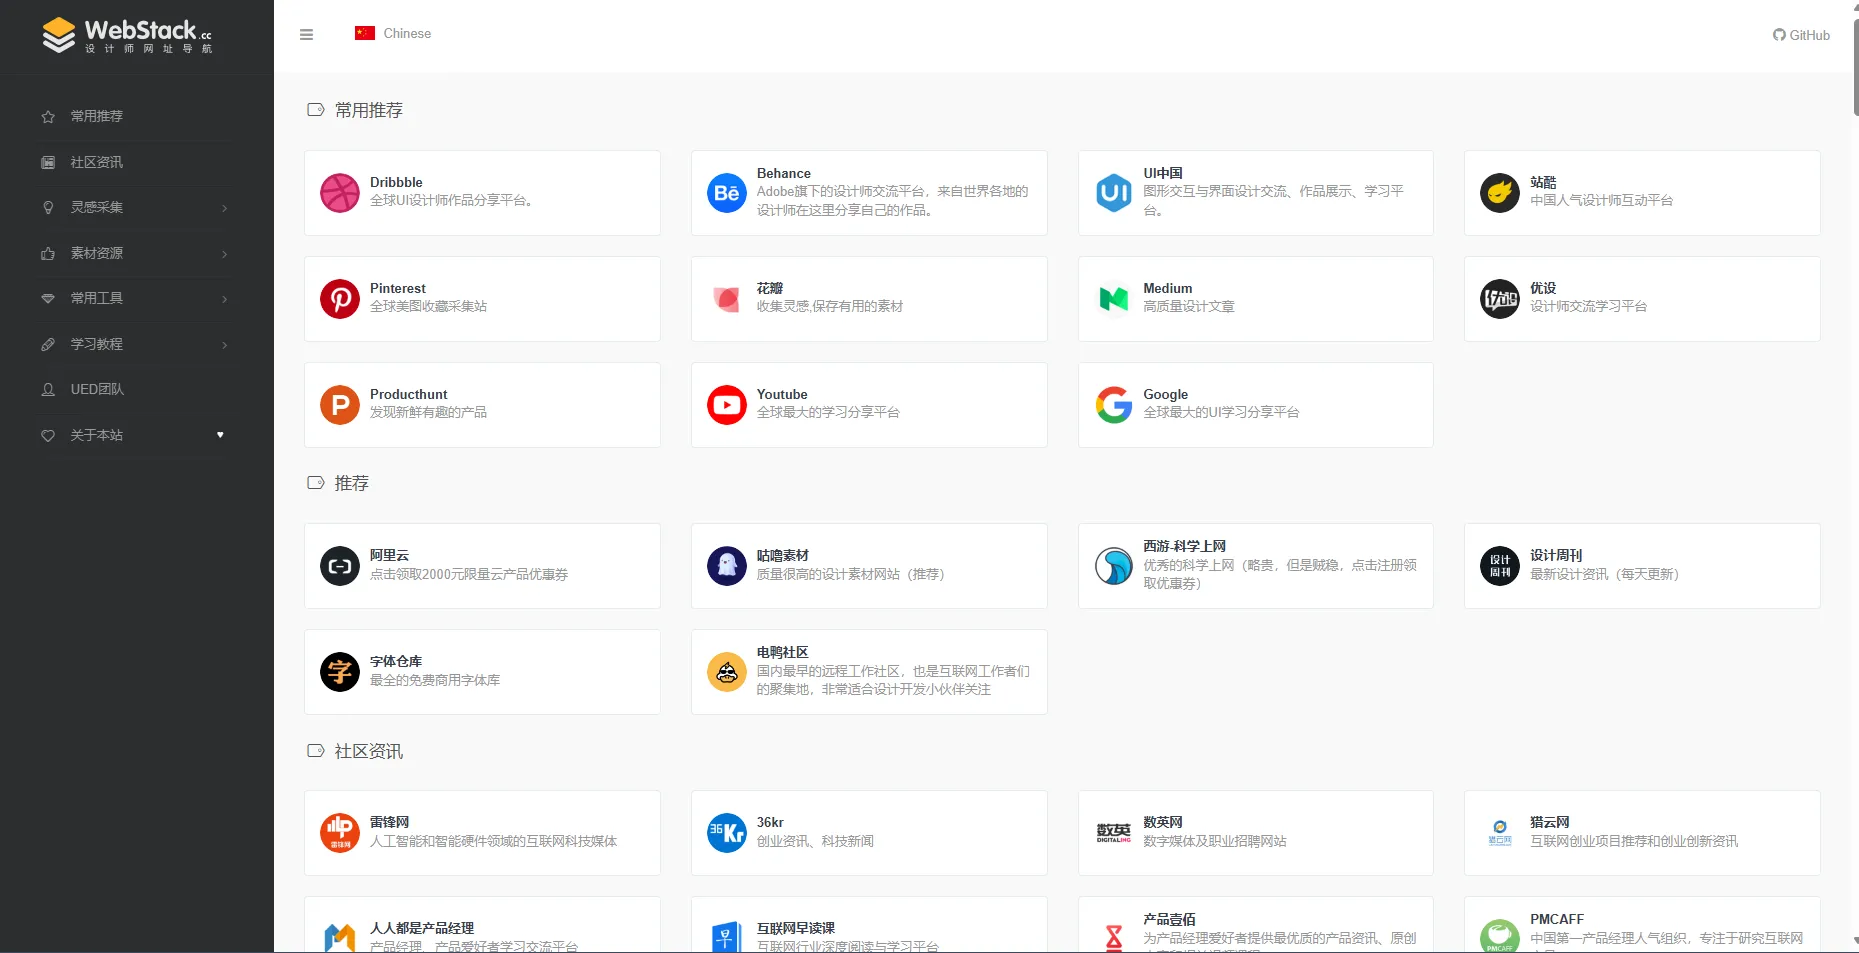Click the 猎云网 icon
This screenshot has width=1859, height=953.
point(1500,833)
